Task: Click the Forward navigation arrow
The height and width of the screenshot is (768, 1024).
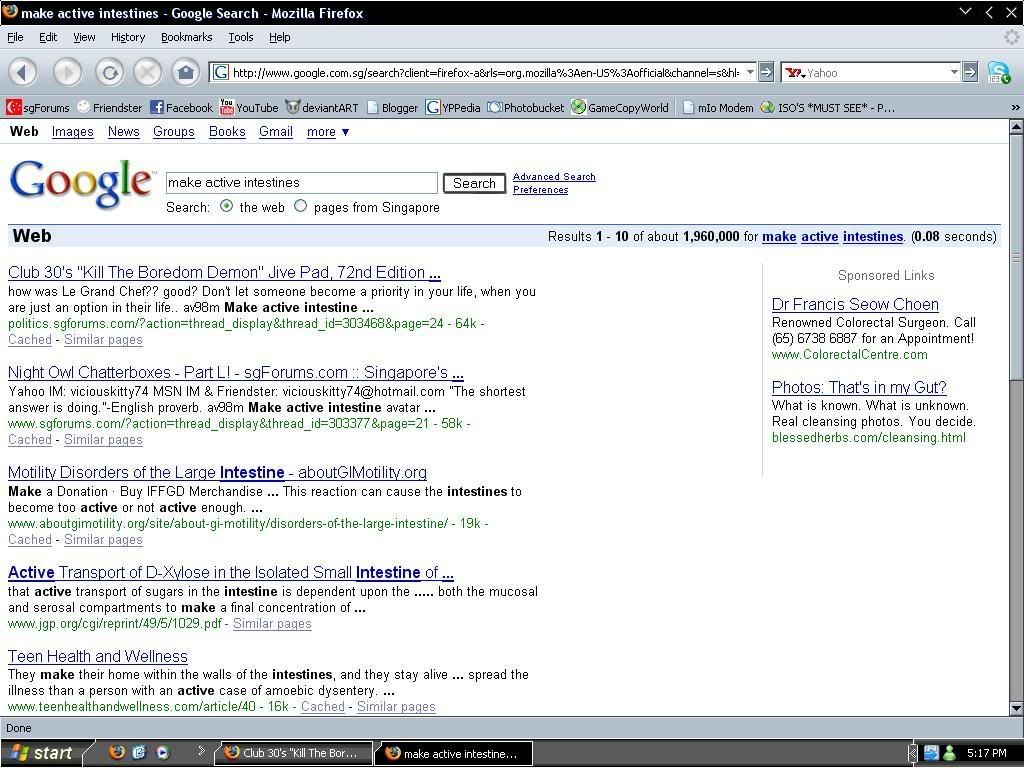Action: pyautogui.click(x=67, y=72)
